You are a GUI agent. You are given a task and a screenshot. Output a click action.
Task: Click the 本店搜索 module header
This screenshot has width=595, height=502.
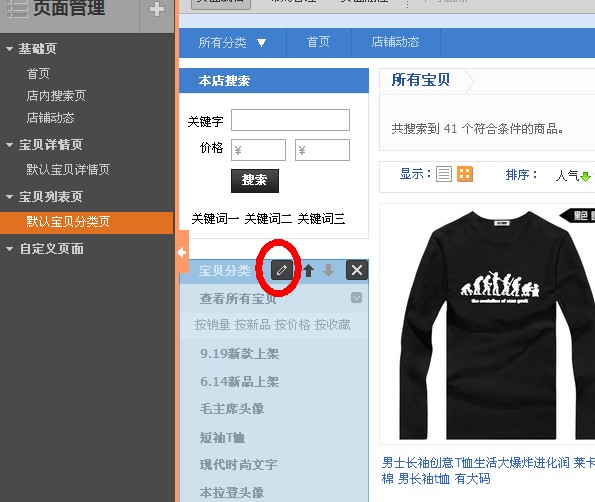point(274,80)
